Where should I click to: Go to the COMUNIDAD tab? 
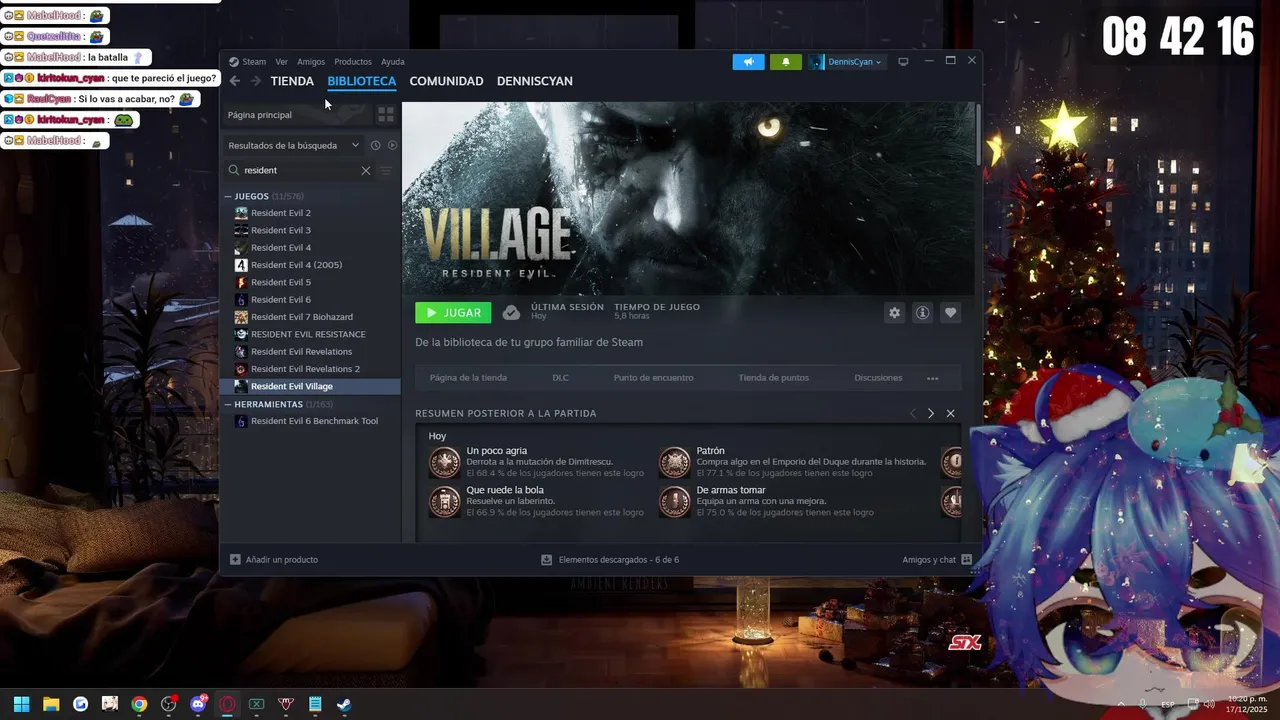[x=446, y=81]
